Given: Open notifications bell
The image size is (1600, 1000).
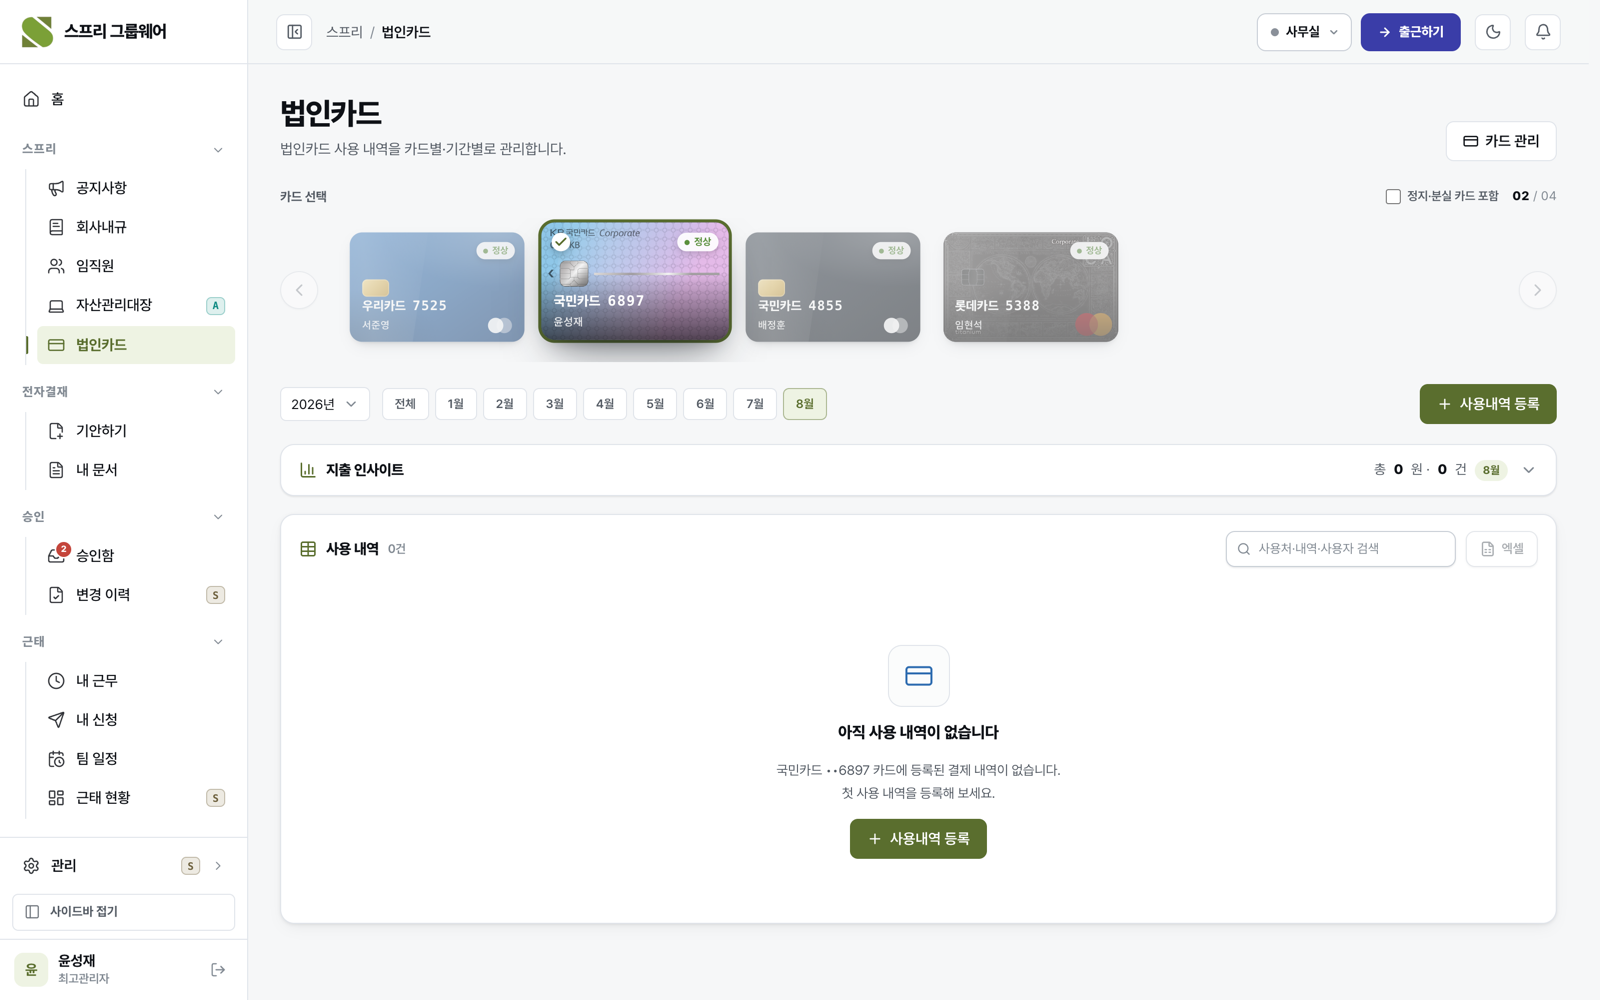Looking at the screenshot, I should (1543, 32).
